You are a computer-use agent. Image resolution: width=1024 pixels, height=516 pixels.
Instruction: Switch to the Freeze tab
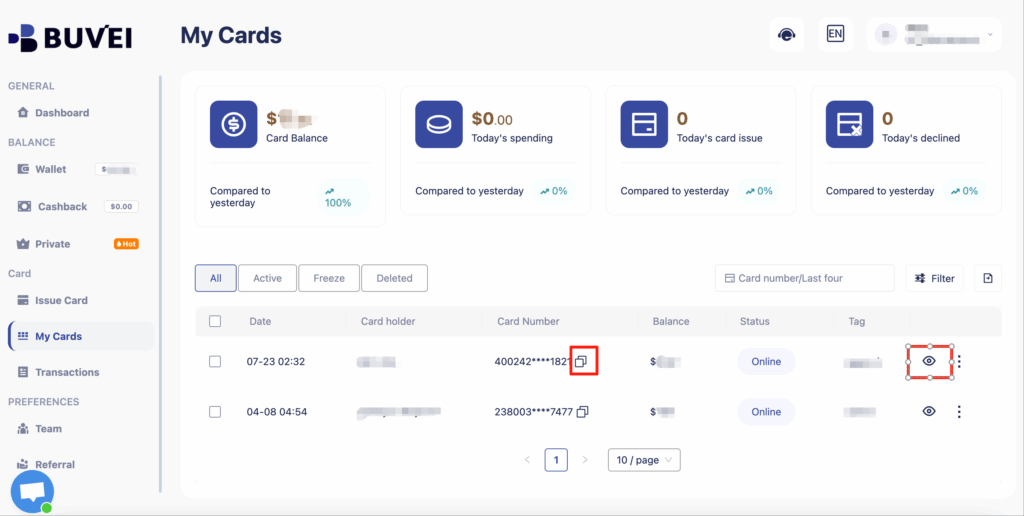click(x=329, y=278)
